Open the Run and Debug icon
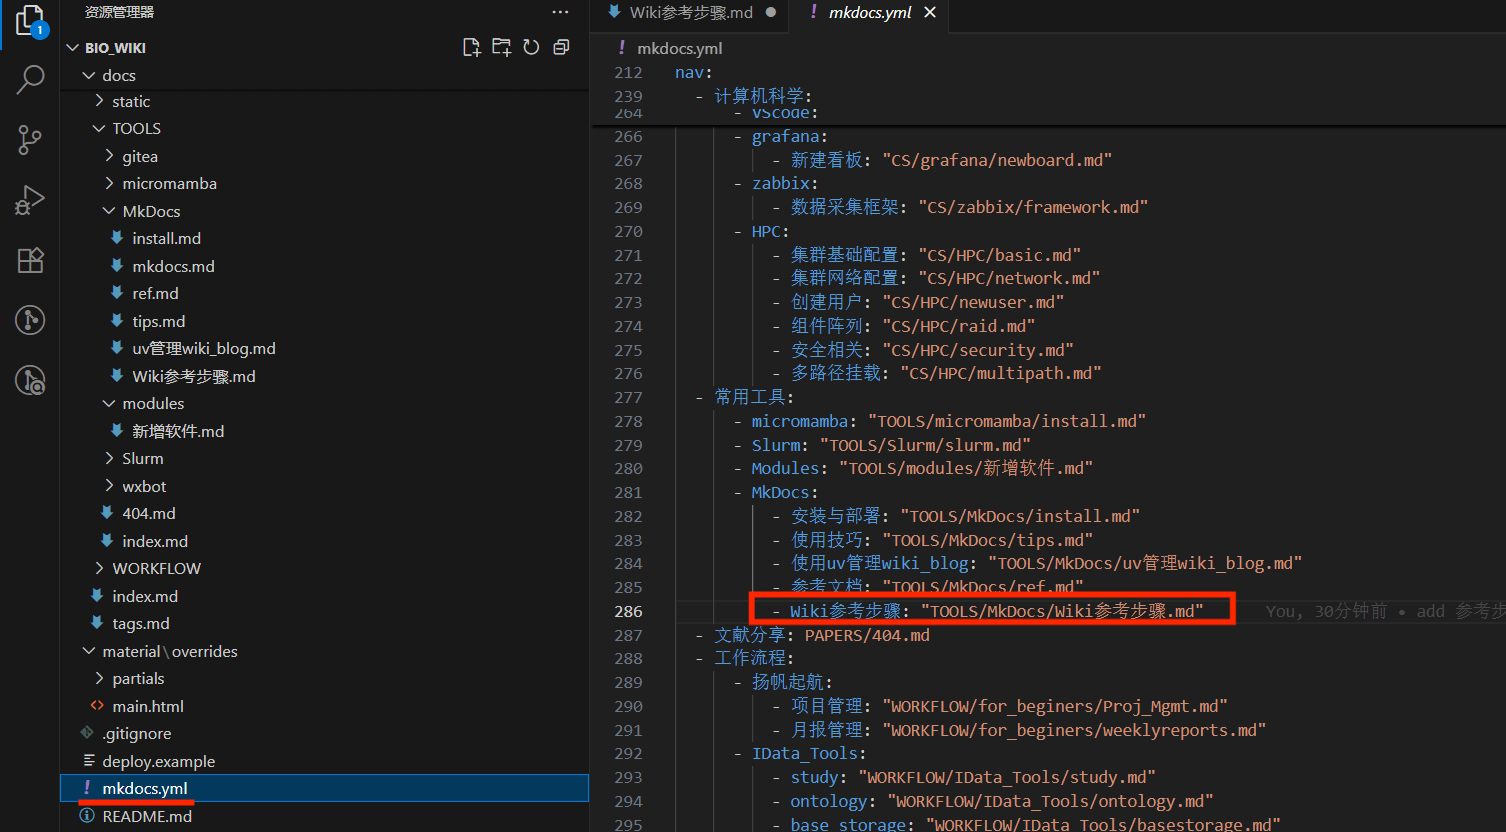 [x=30, y=201]
